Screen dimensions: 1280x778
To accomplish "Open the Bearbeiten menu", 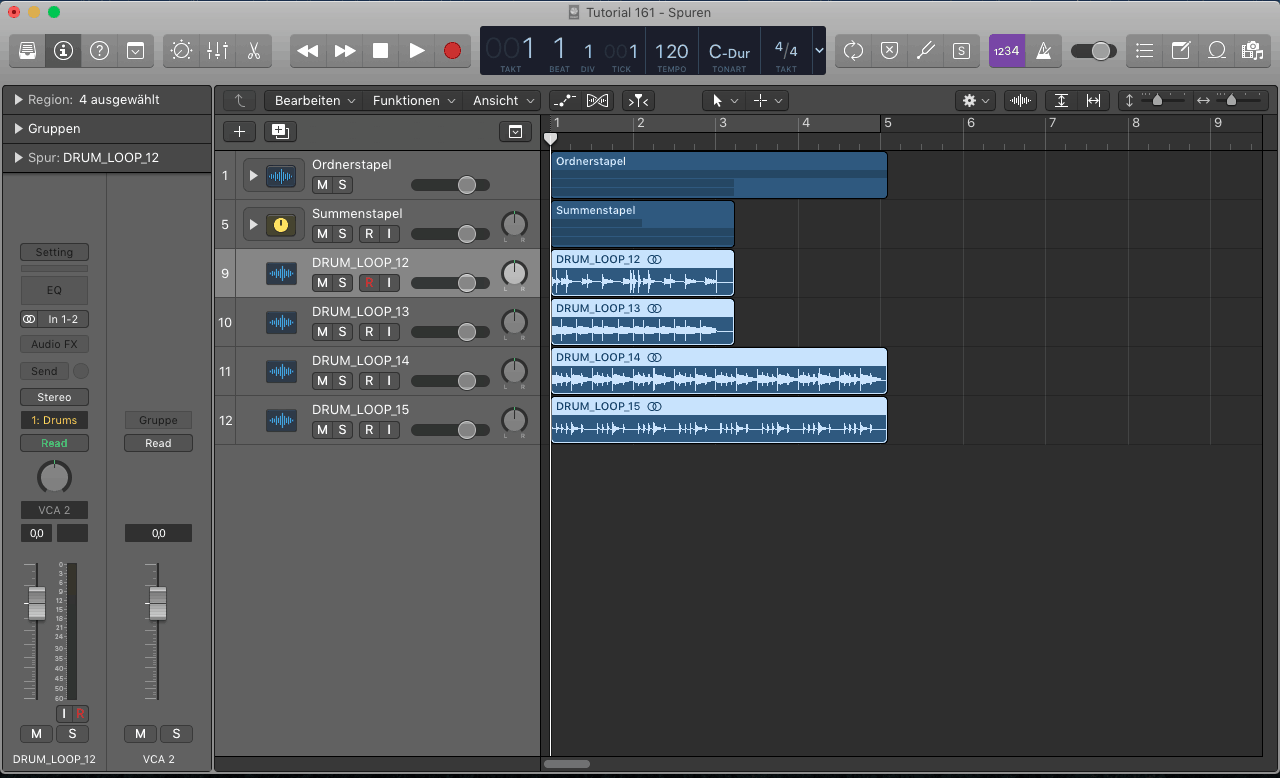I will [x=316, y=101].
